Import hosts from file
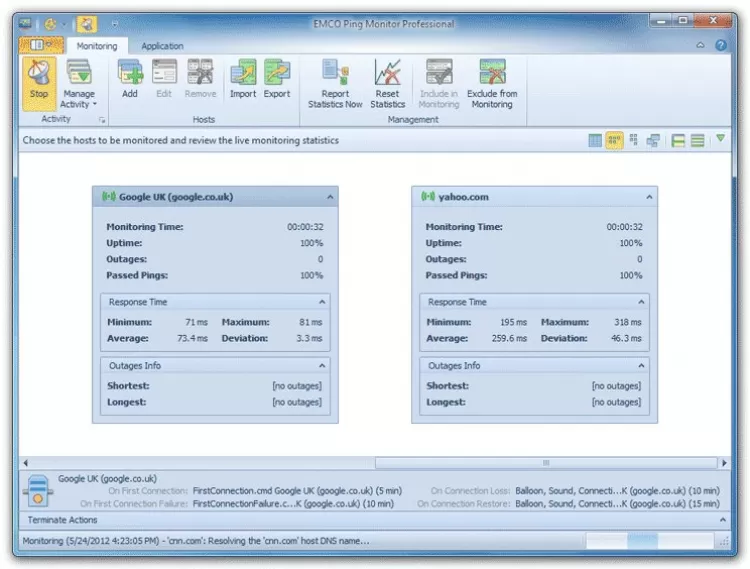Screen dimensions: 750x569 [x=243, y=79]
